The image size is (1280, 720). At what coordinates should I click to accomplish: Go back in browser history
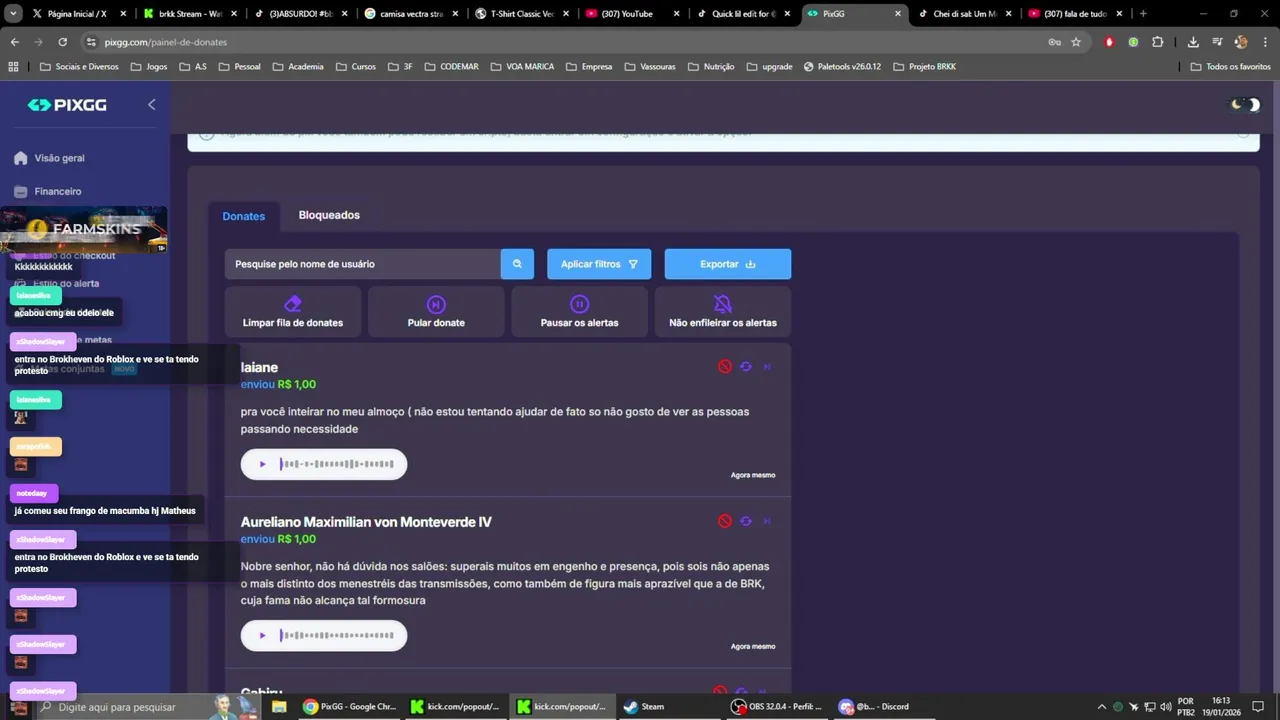tap(15, 42)
